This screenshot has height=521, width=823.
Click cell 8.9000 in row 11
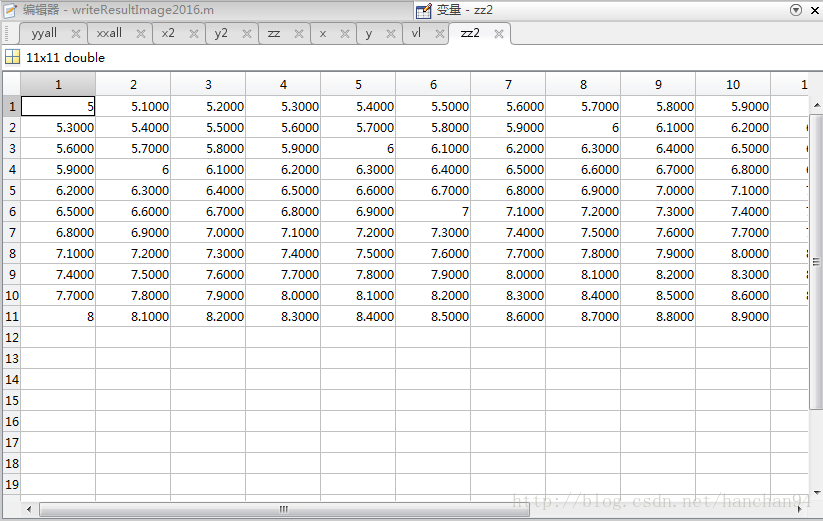[x=733, y=316]
